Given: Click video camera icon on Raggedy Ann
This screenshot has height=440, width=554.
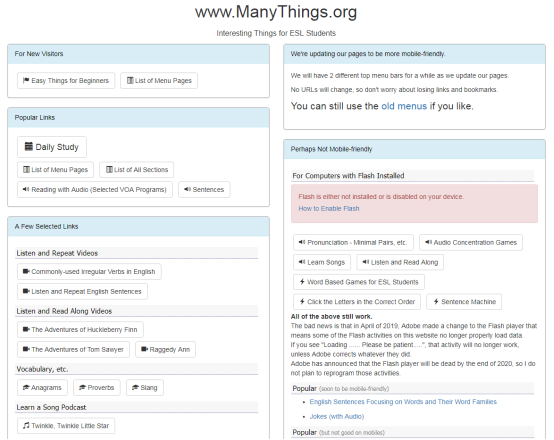Looking at the screenshot, I should (144, 349).
